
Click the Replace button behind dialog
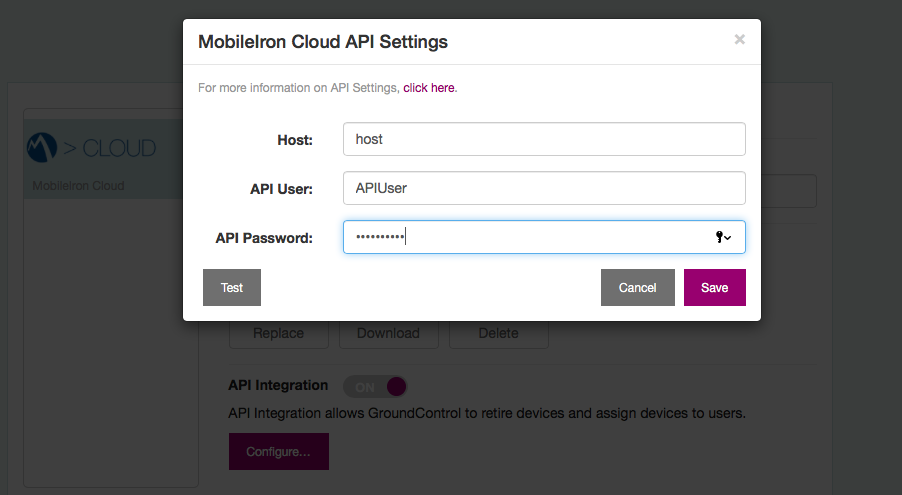pyautogui.click(x=278, y=334)
